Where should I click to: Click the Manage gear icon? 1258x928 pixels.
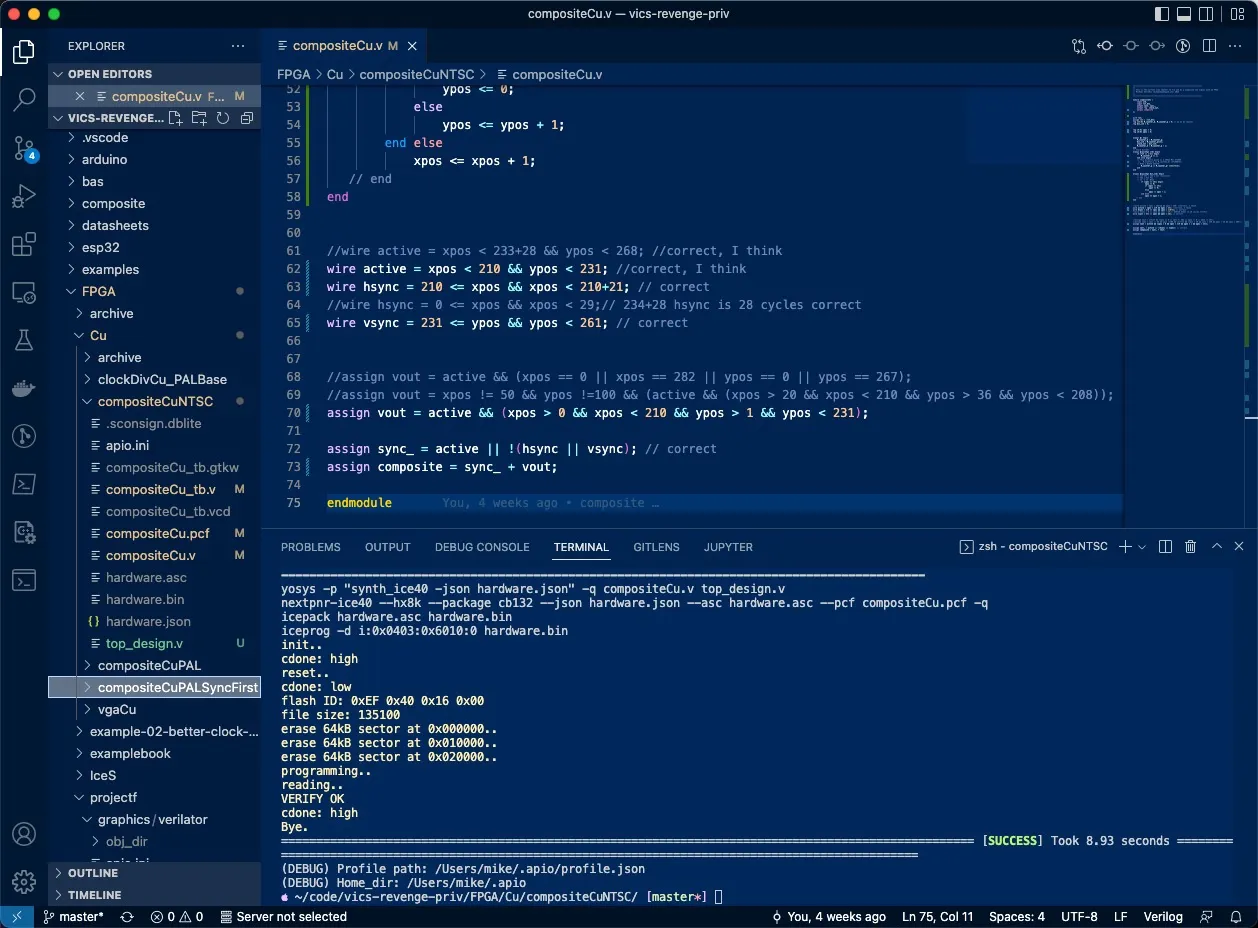click(24, 881)
